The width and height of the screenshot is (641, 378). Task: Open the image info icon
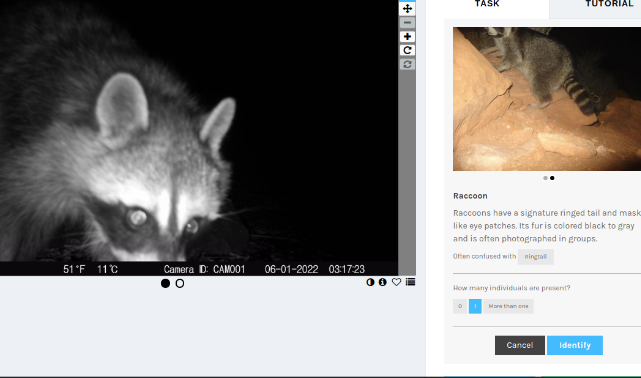383,282
